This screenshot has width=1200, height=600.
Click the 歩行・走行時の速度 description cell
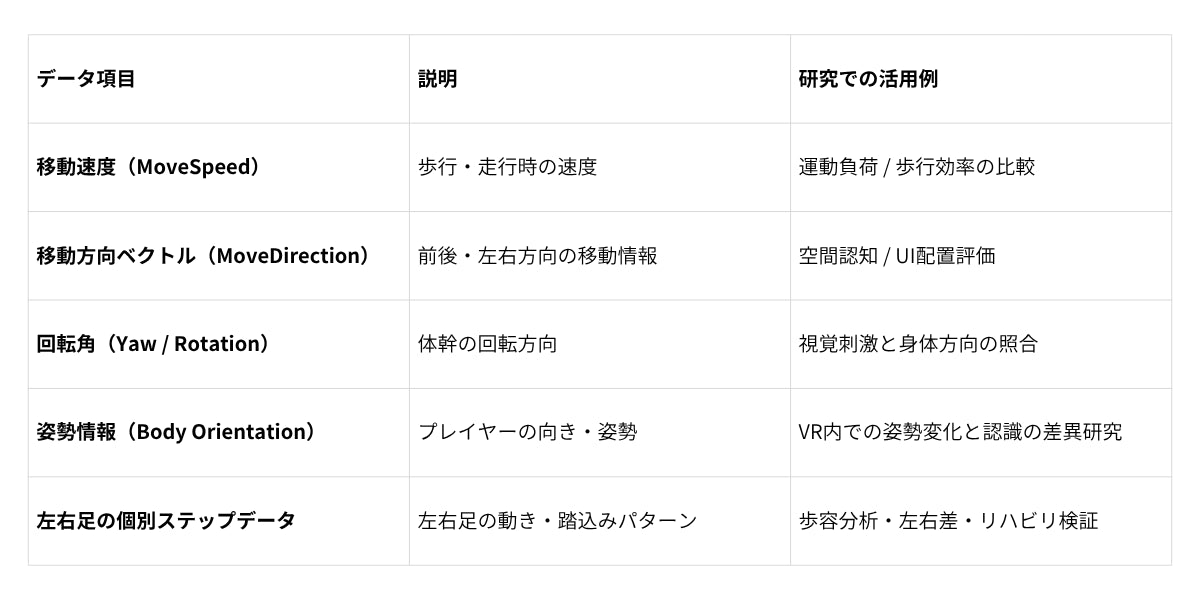tap(507, 167)
